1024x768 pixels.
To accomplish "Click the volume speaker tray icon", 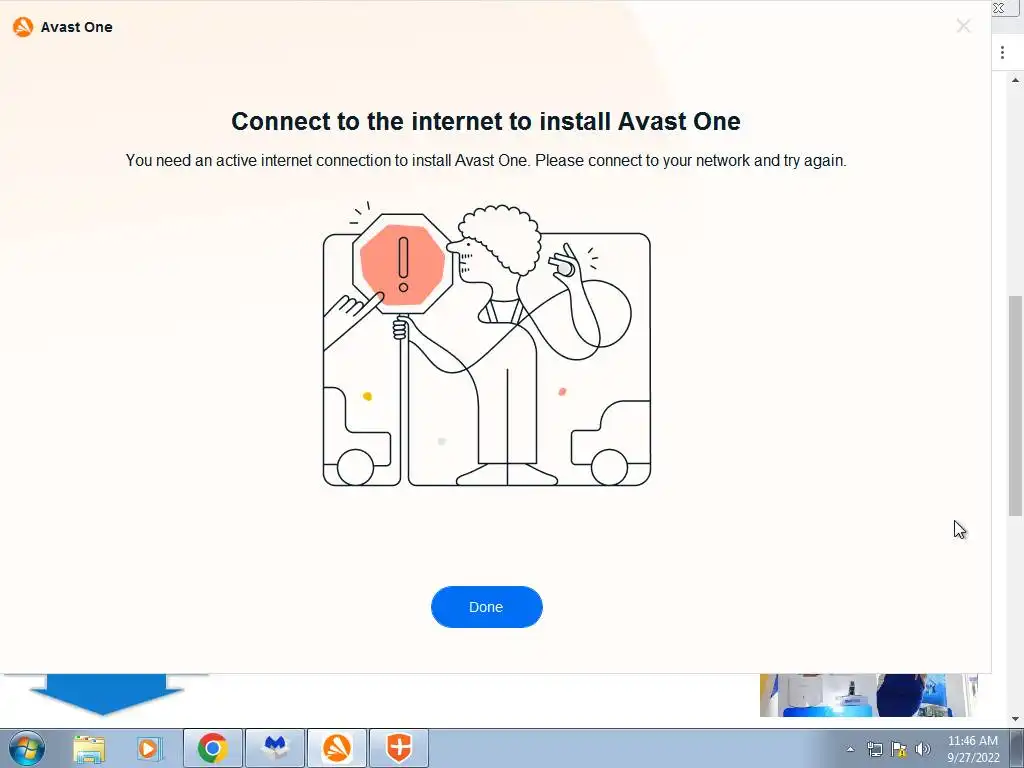I will click(923, 749).
